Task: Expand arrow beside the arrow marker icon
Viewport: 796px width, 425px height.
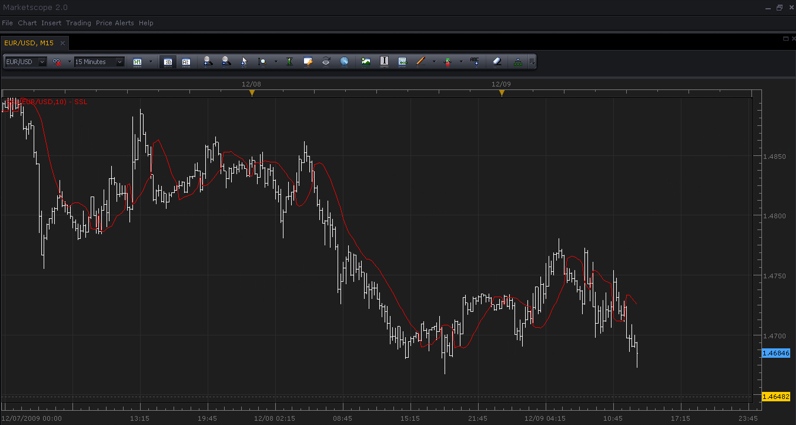Action: (461, 62)
